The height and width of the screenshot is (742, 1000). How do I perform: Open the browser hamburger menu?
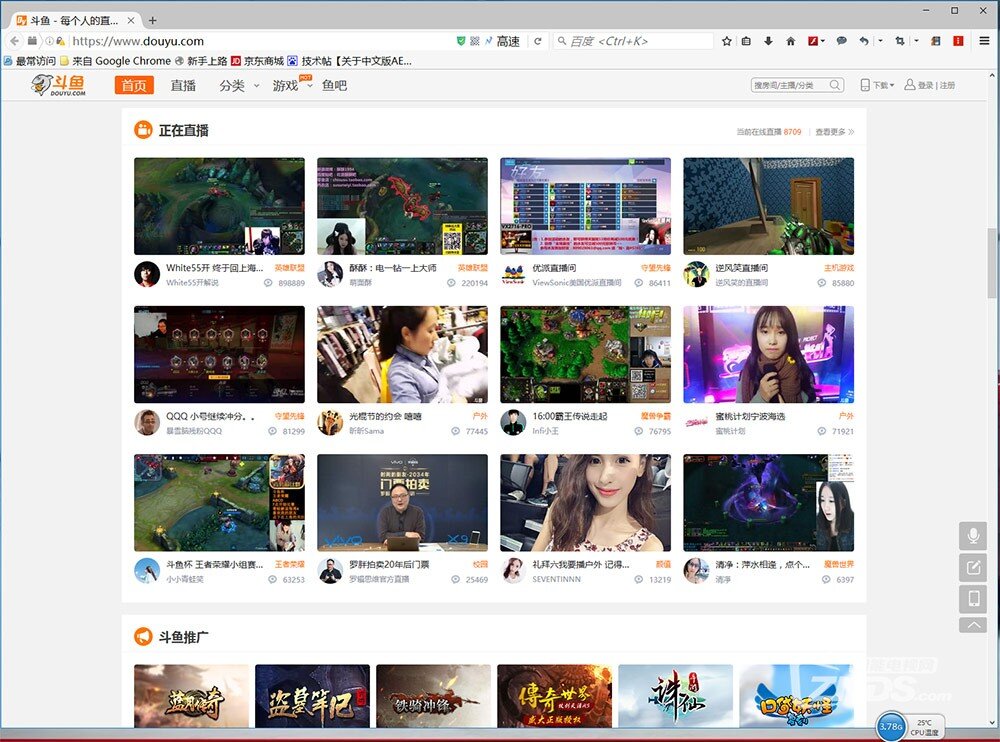(x=984, y=41)
